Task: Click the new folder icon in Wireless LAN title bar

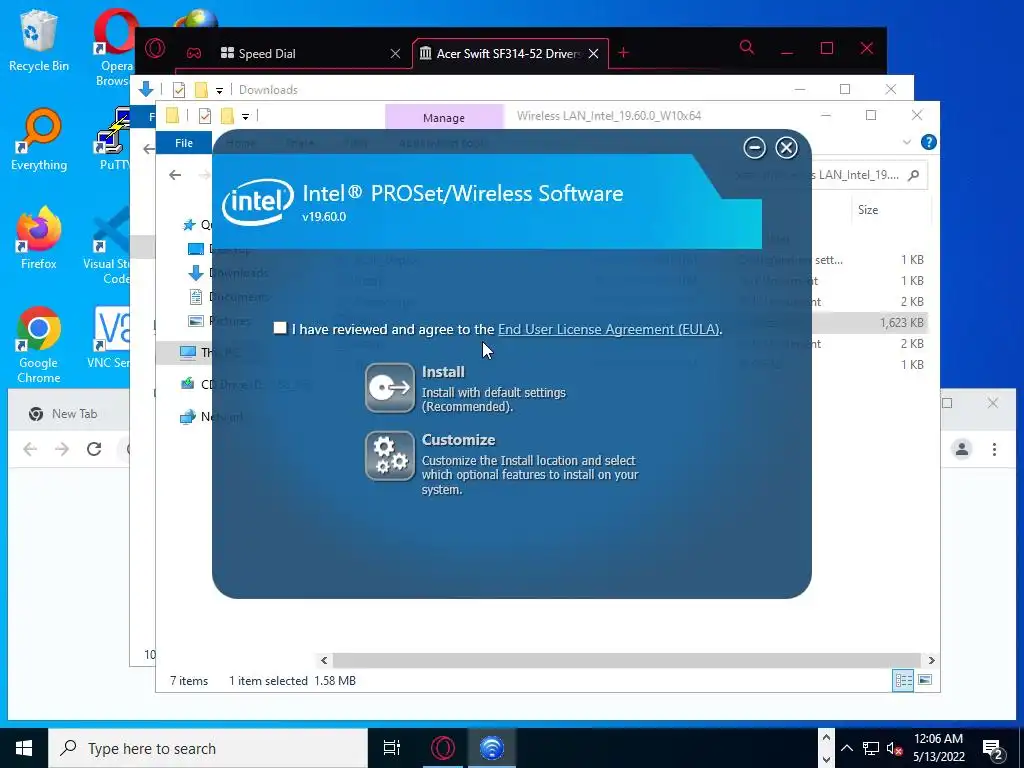Action: coord(227,116)
